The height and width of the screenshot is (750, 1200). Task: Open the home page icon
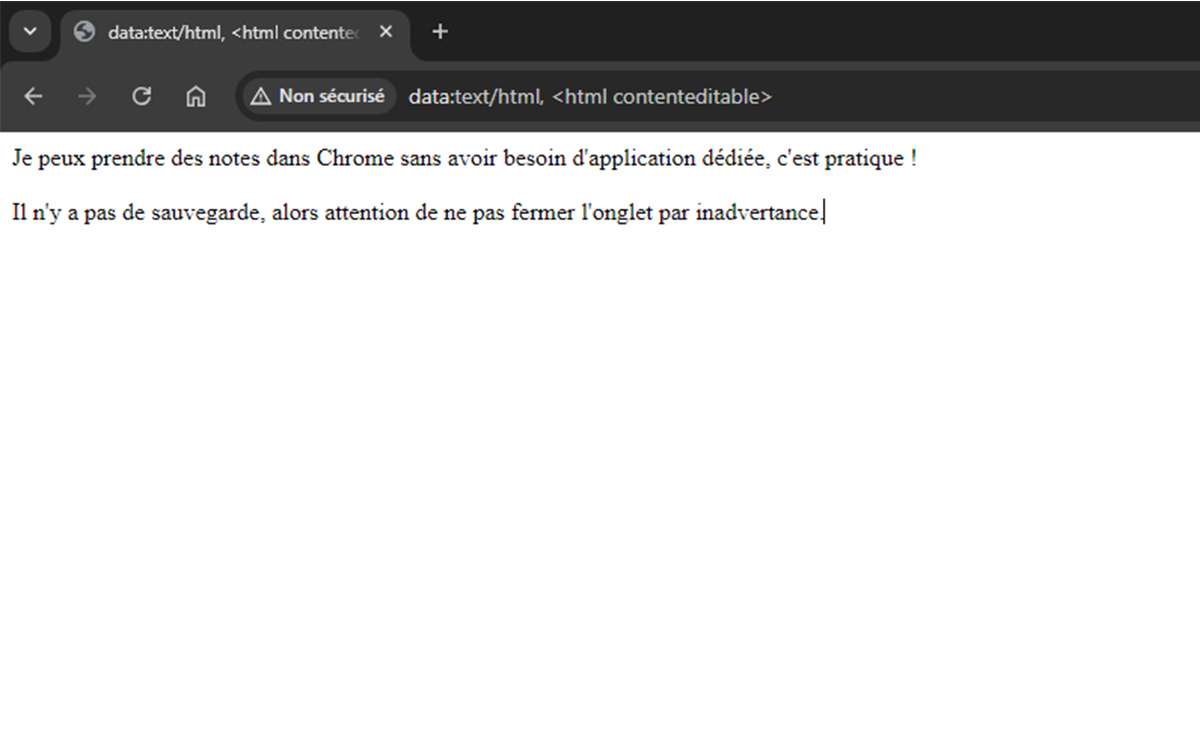click(196, 96)
